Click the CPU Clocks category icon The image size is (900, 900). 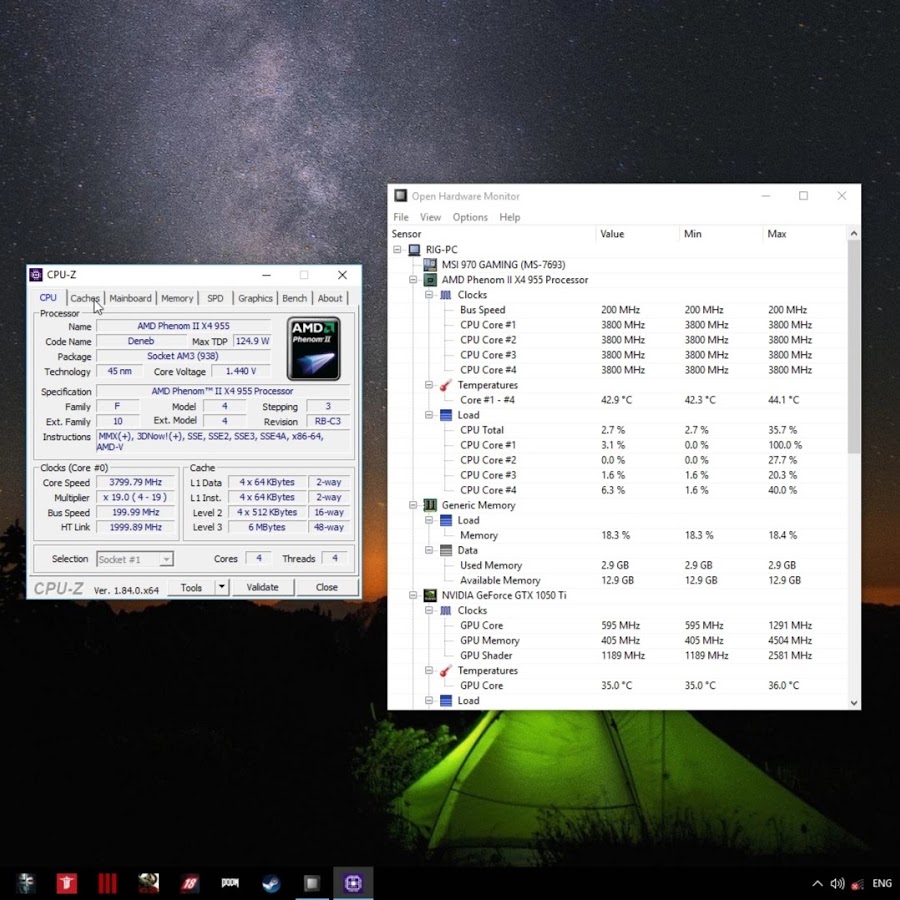(x=446, y=295)
